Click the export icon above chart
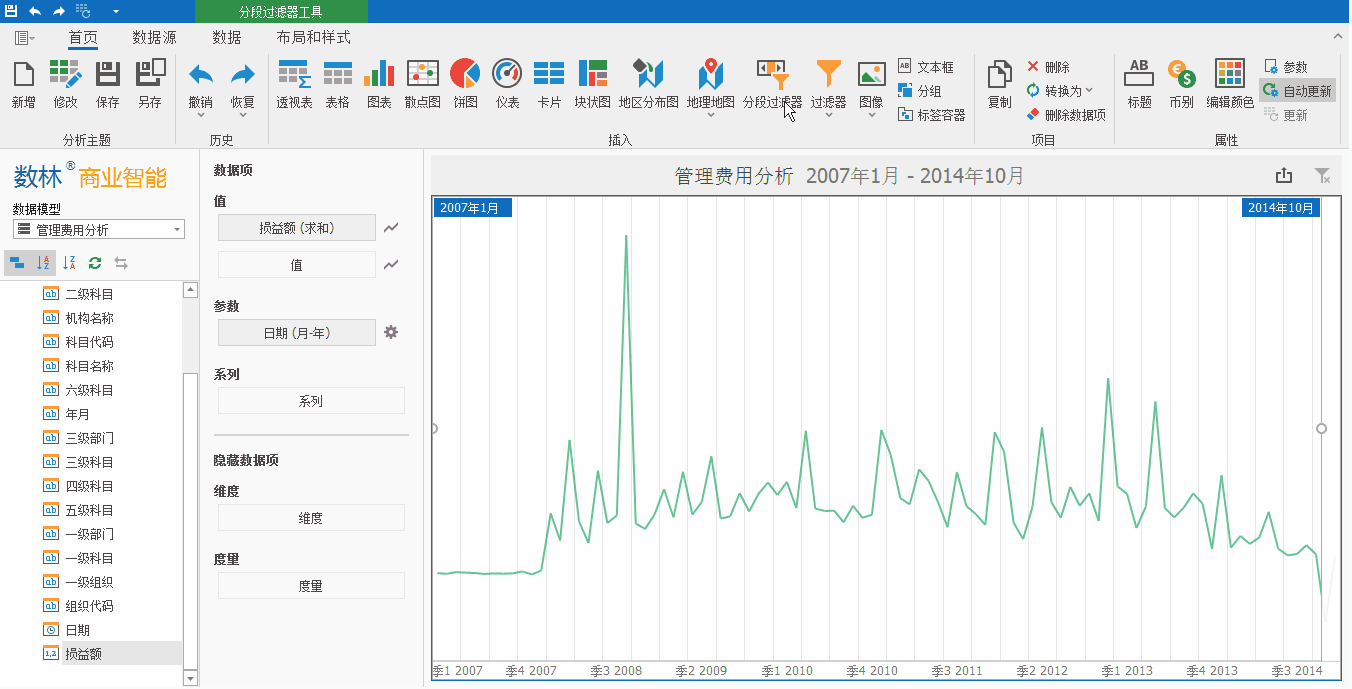1352x689 pixels. (x=1284, y=176)
